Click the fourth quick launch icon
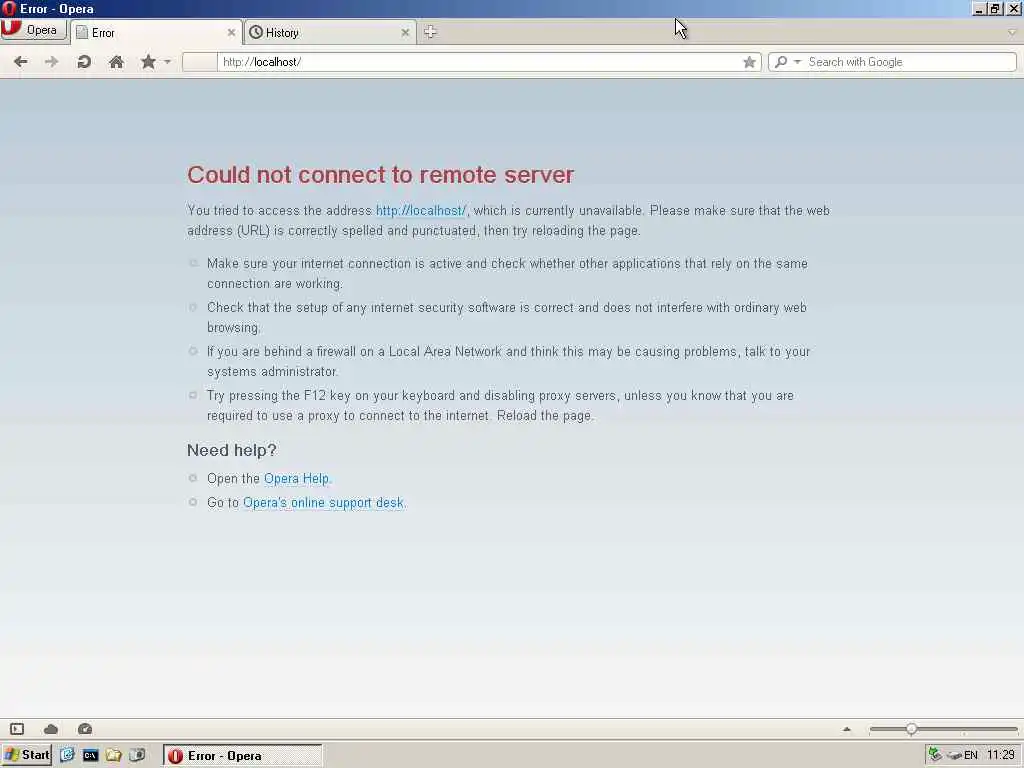1024x768 pixels. click(x=136, y=756)
